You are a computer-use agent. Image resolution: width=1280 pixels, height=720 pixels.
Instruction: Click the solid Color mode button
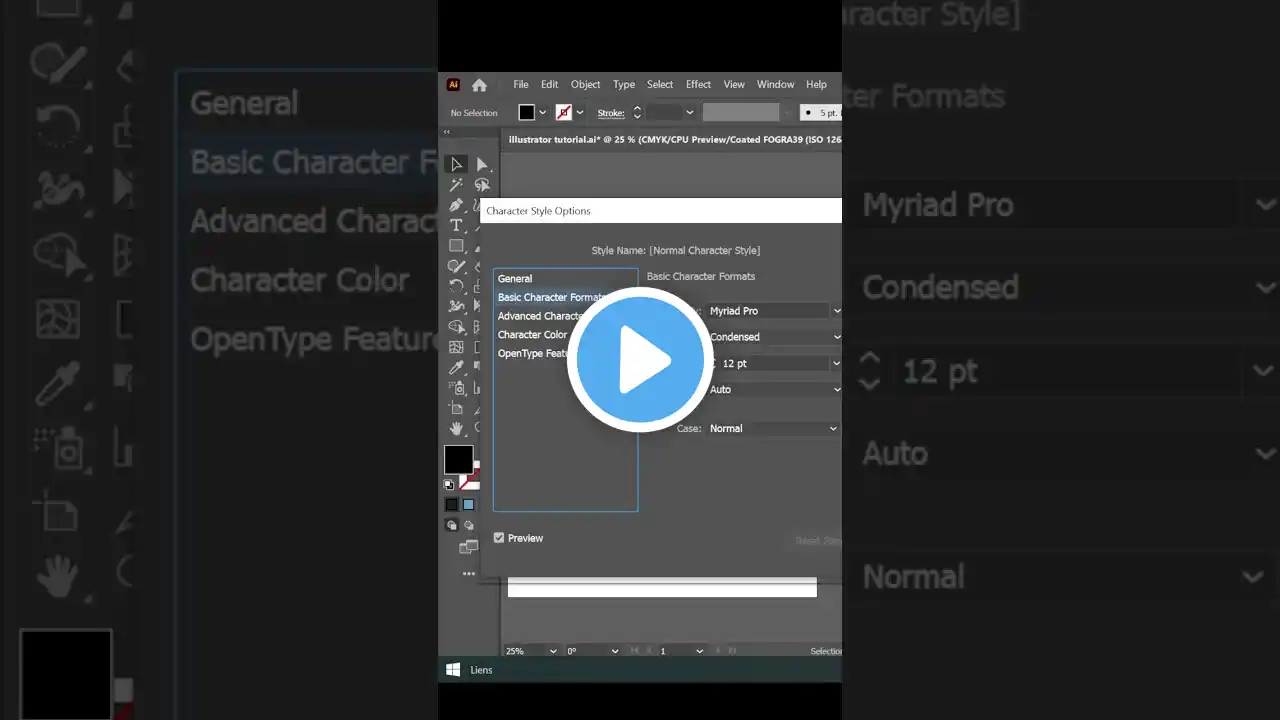click(451, 505)
